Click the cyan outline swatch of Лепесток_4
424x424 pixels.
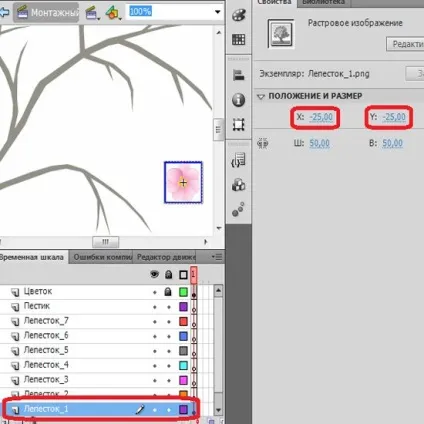183,365
